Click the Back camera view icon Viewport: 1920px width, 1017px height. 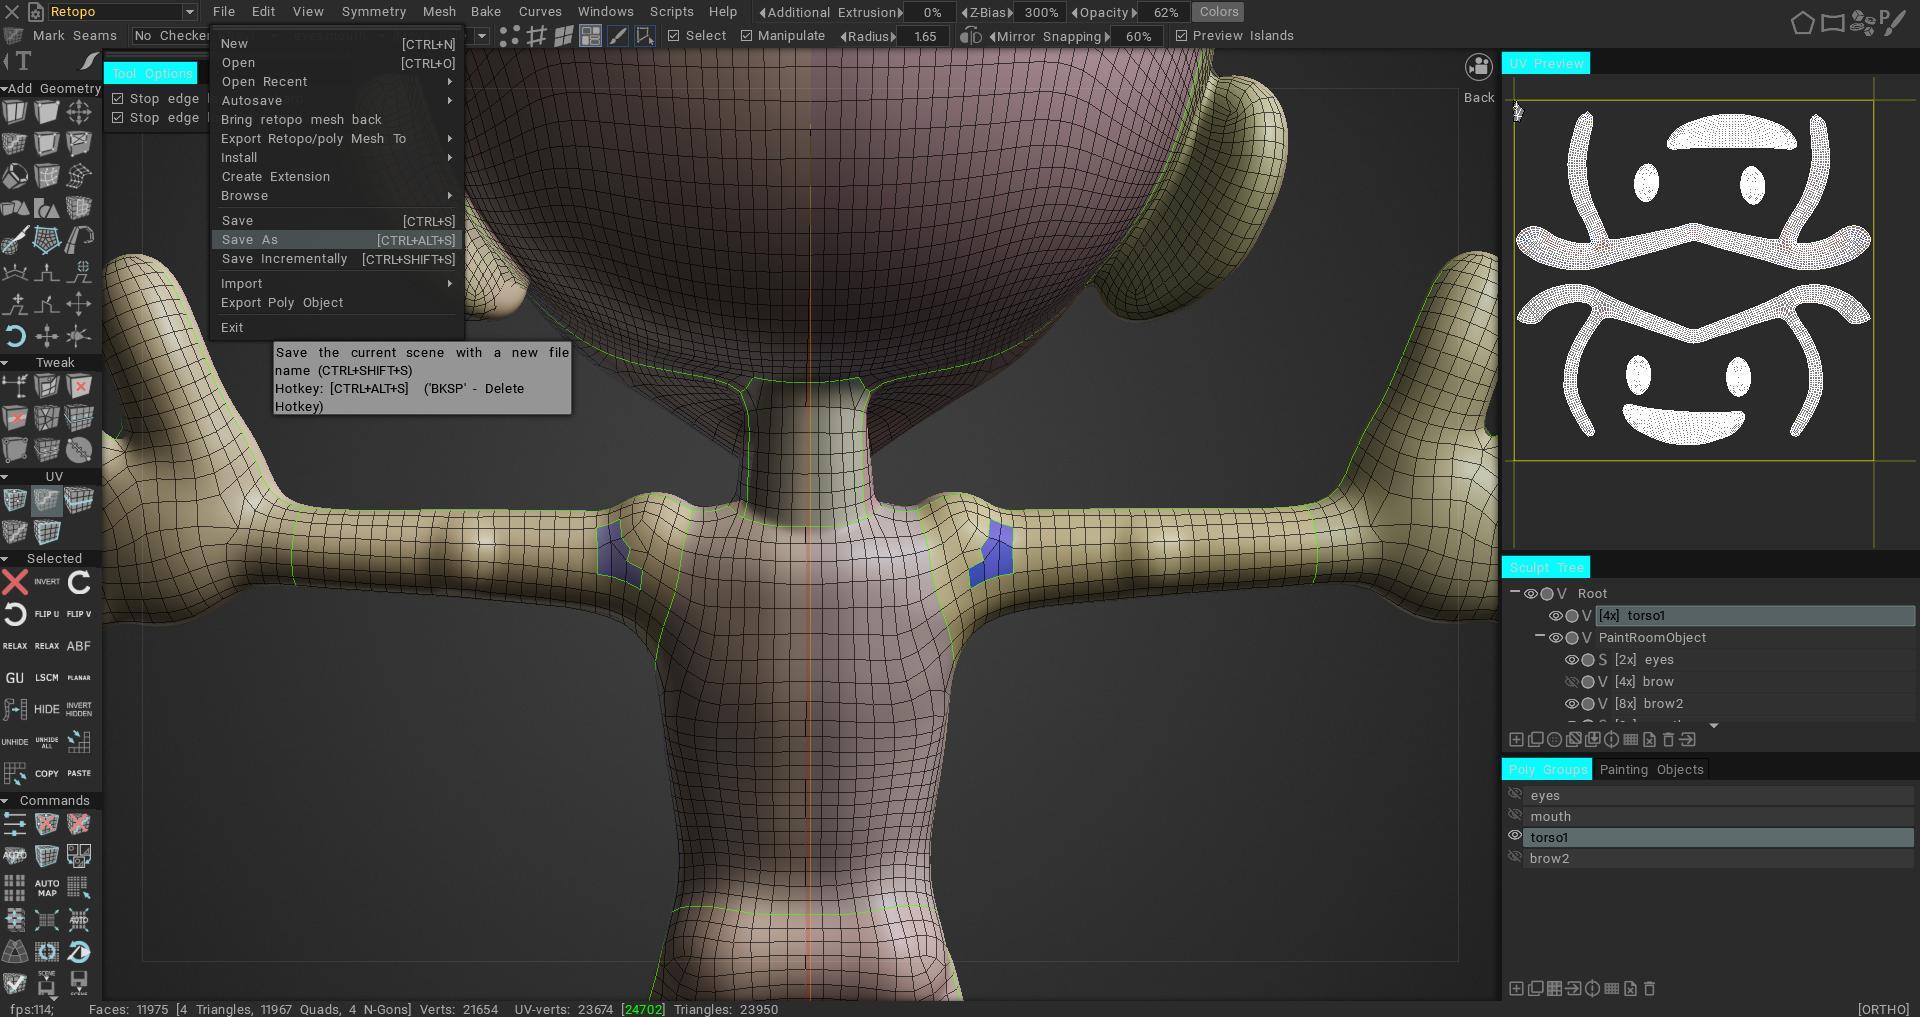pos(1478,68)
